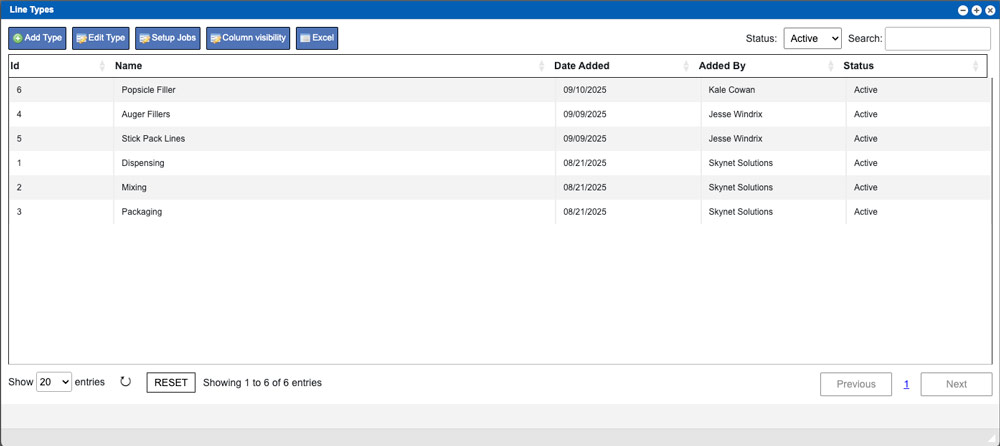Go to page 1 link

pyautogui.click(x=906, y=384)
